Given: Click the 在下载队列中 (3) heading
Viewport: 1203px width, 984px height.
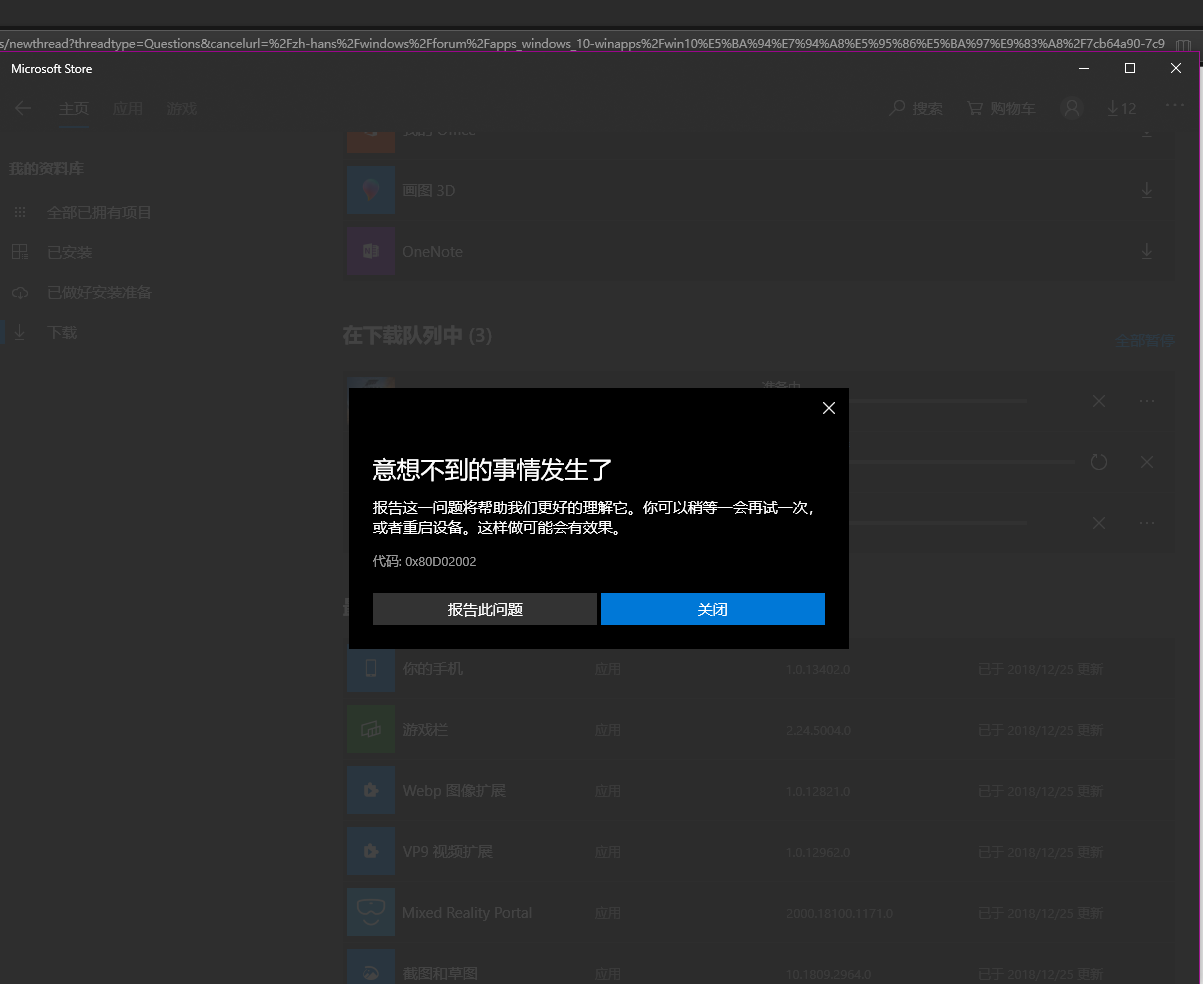Looking at the screenshot, I should (x=417, y=335).
